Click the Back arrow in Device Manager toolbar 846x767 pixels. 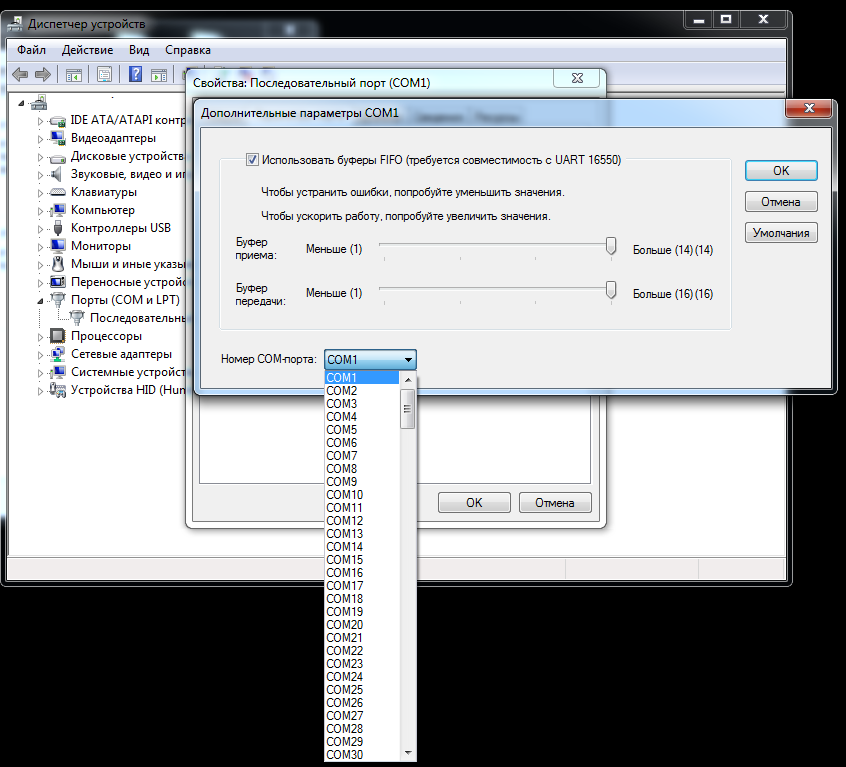[x=20, y=74]
